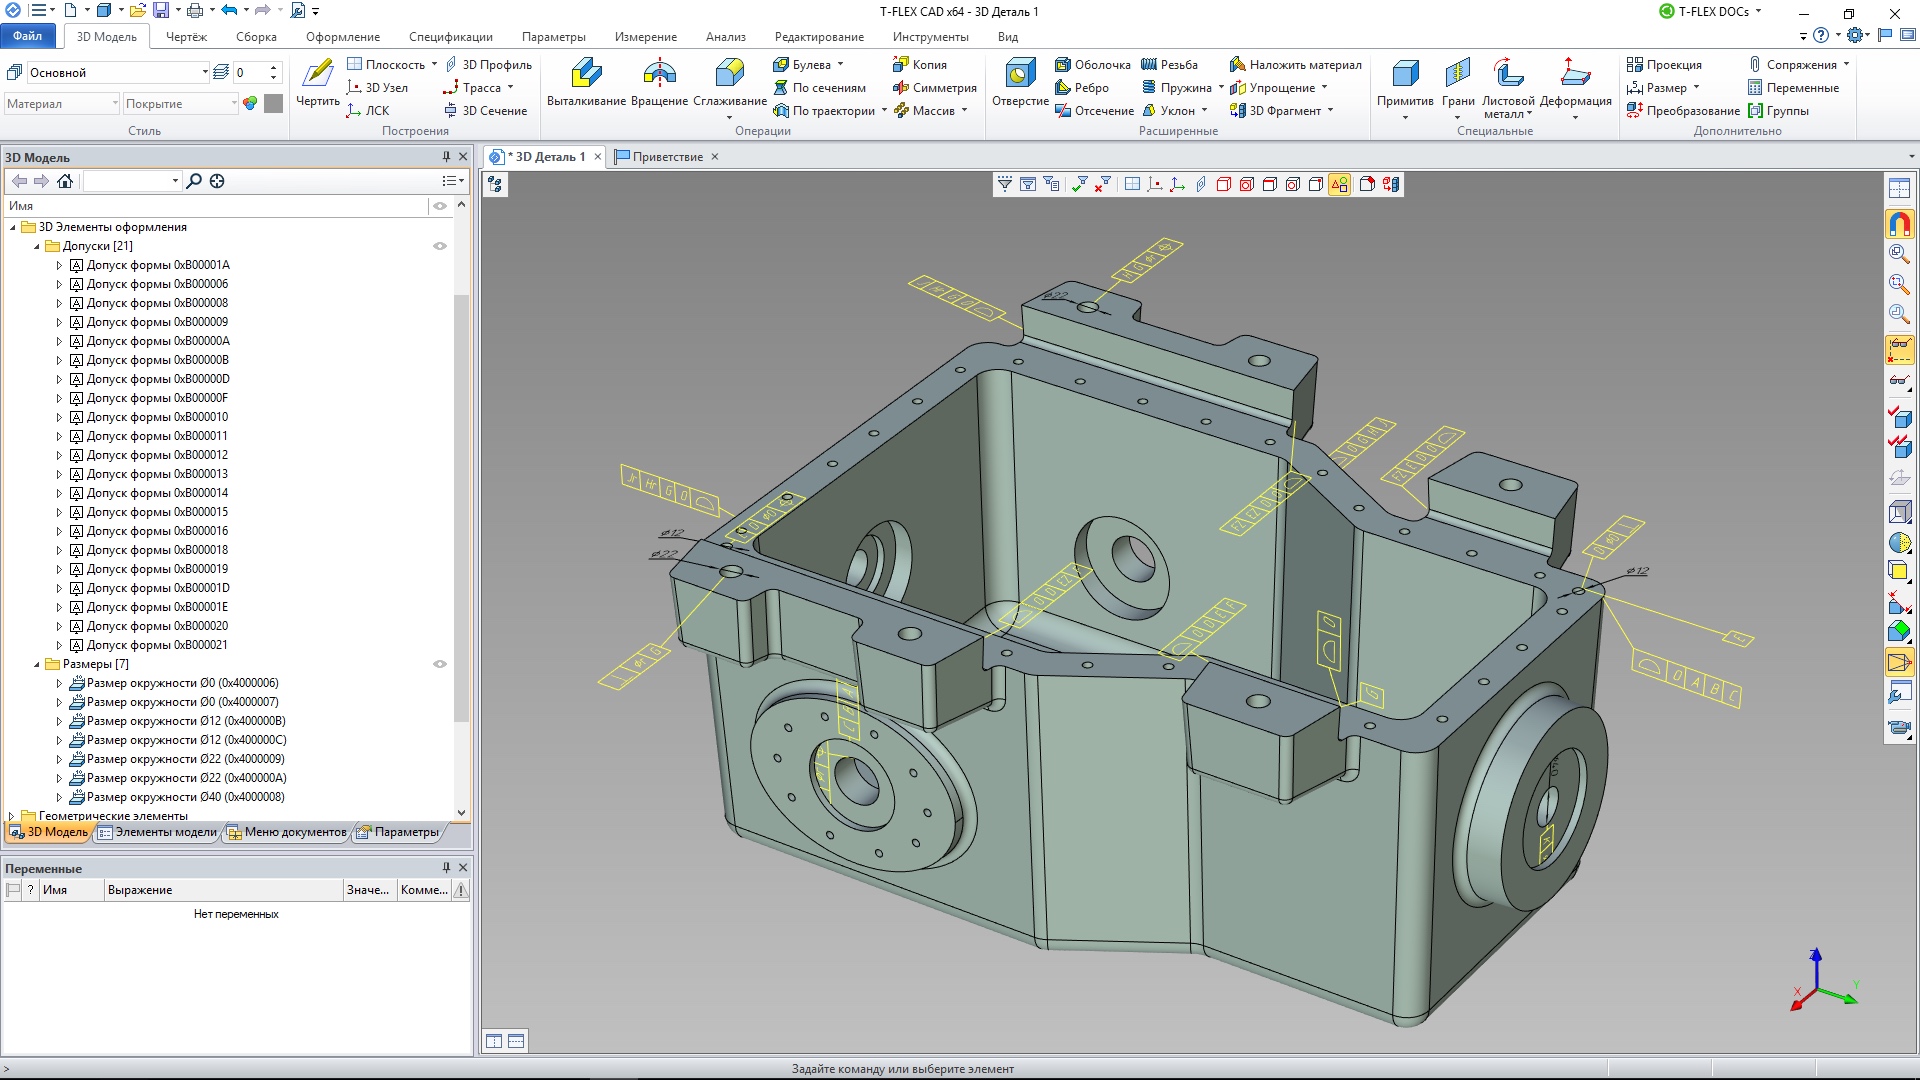Collapse the Размеры [7] tree node
Image resolution: width=1920 pixels, height=1080 pixels.
(37, 664)
